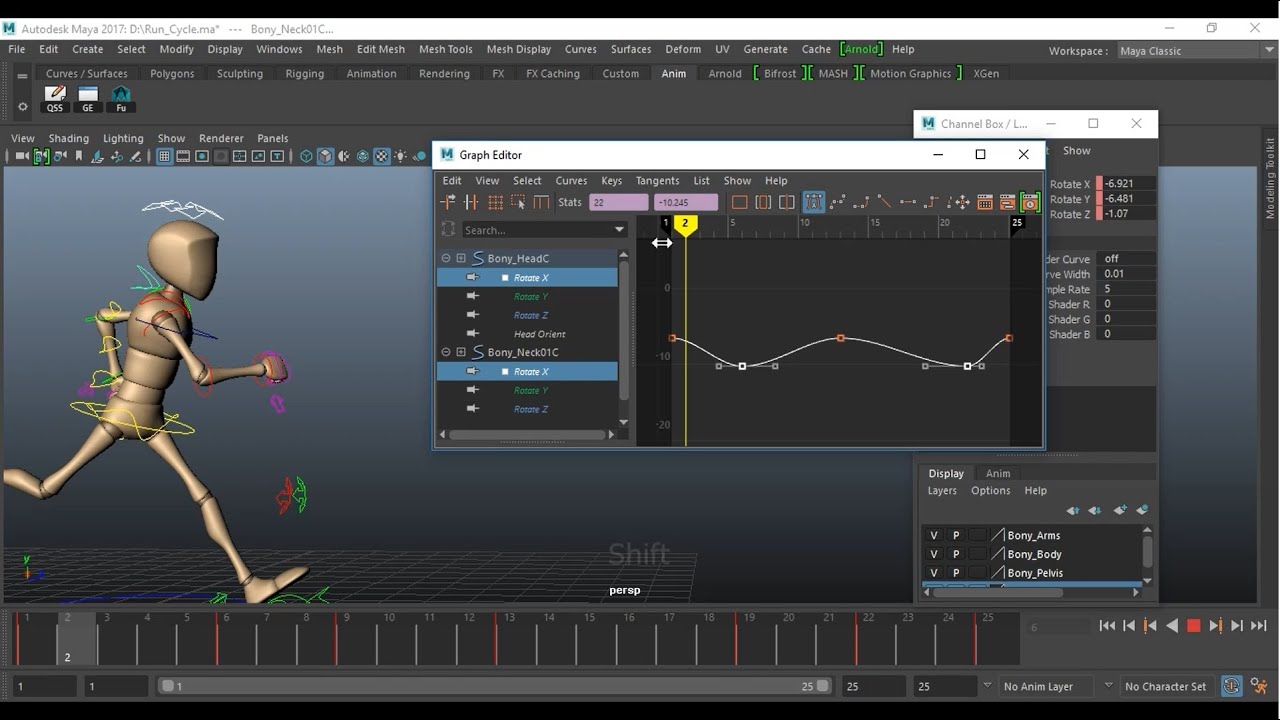
Task: Toggle playback P box of Bony_Pelvis layer
Action: pyautogui.click(x=956, y=573)
